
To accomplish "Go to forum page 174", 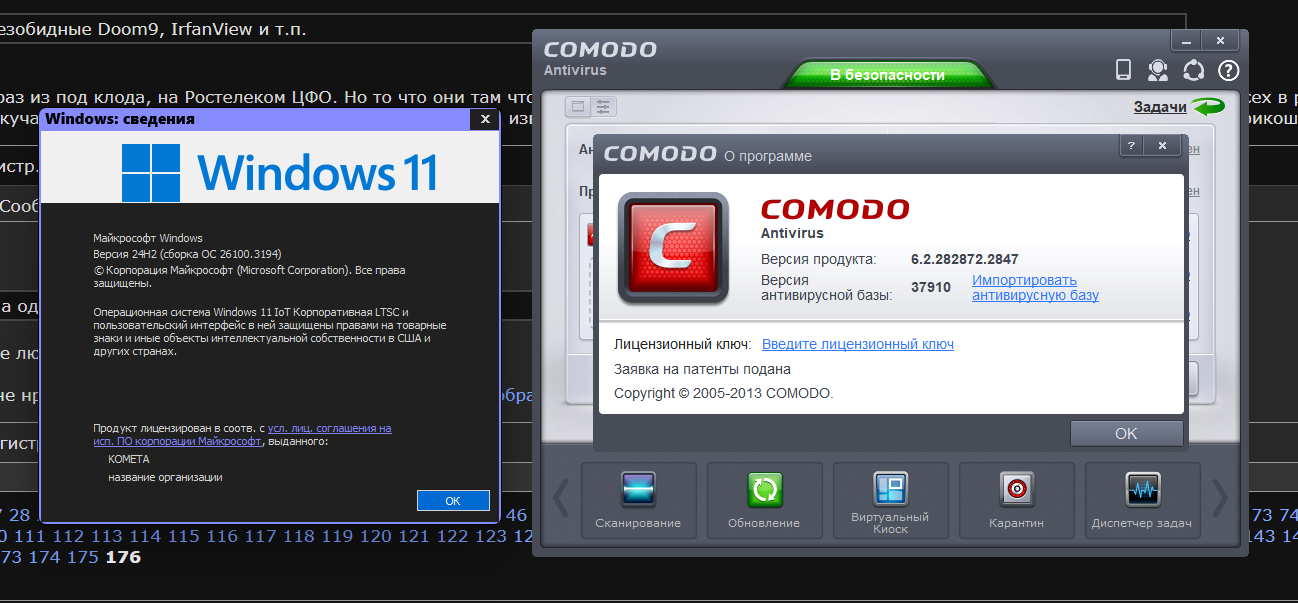I will 44,558.
